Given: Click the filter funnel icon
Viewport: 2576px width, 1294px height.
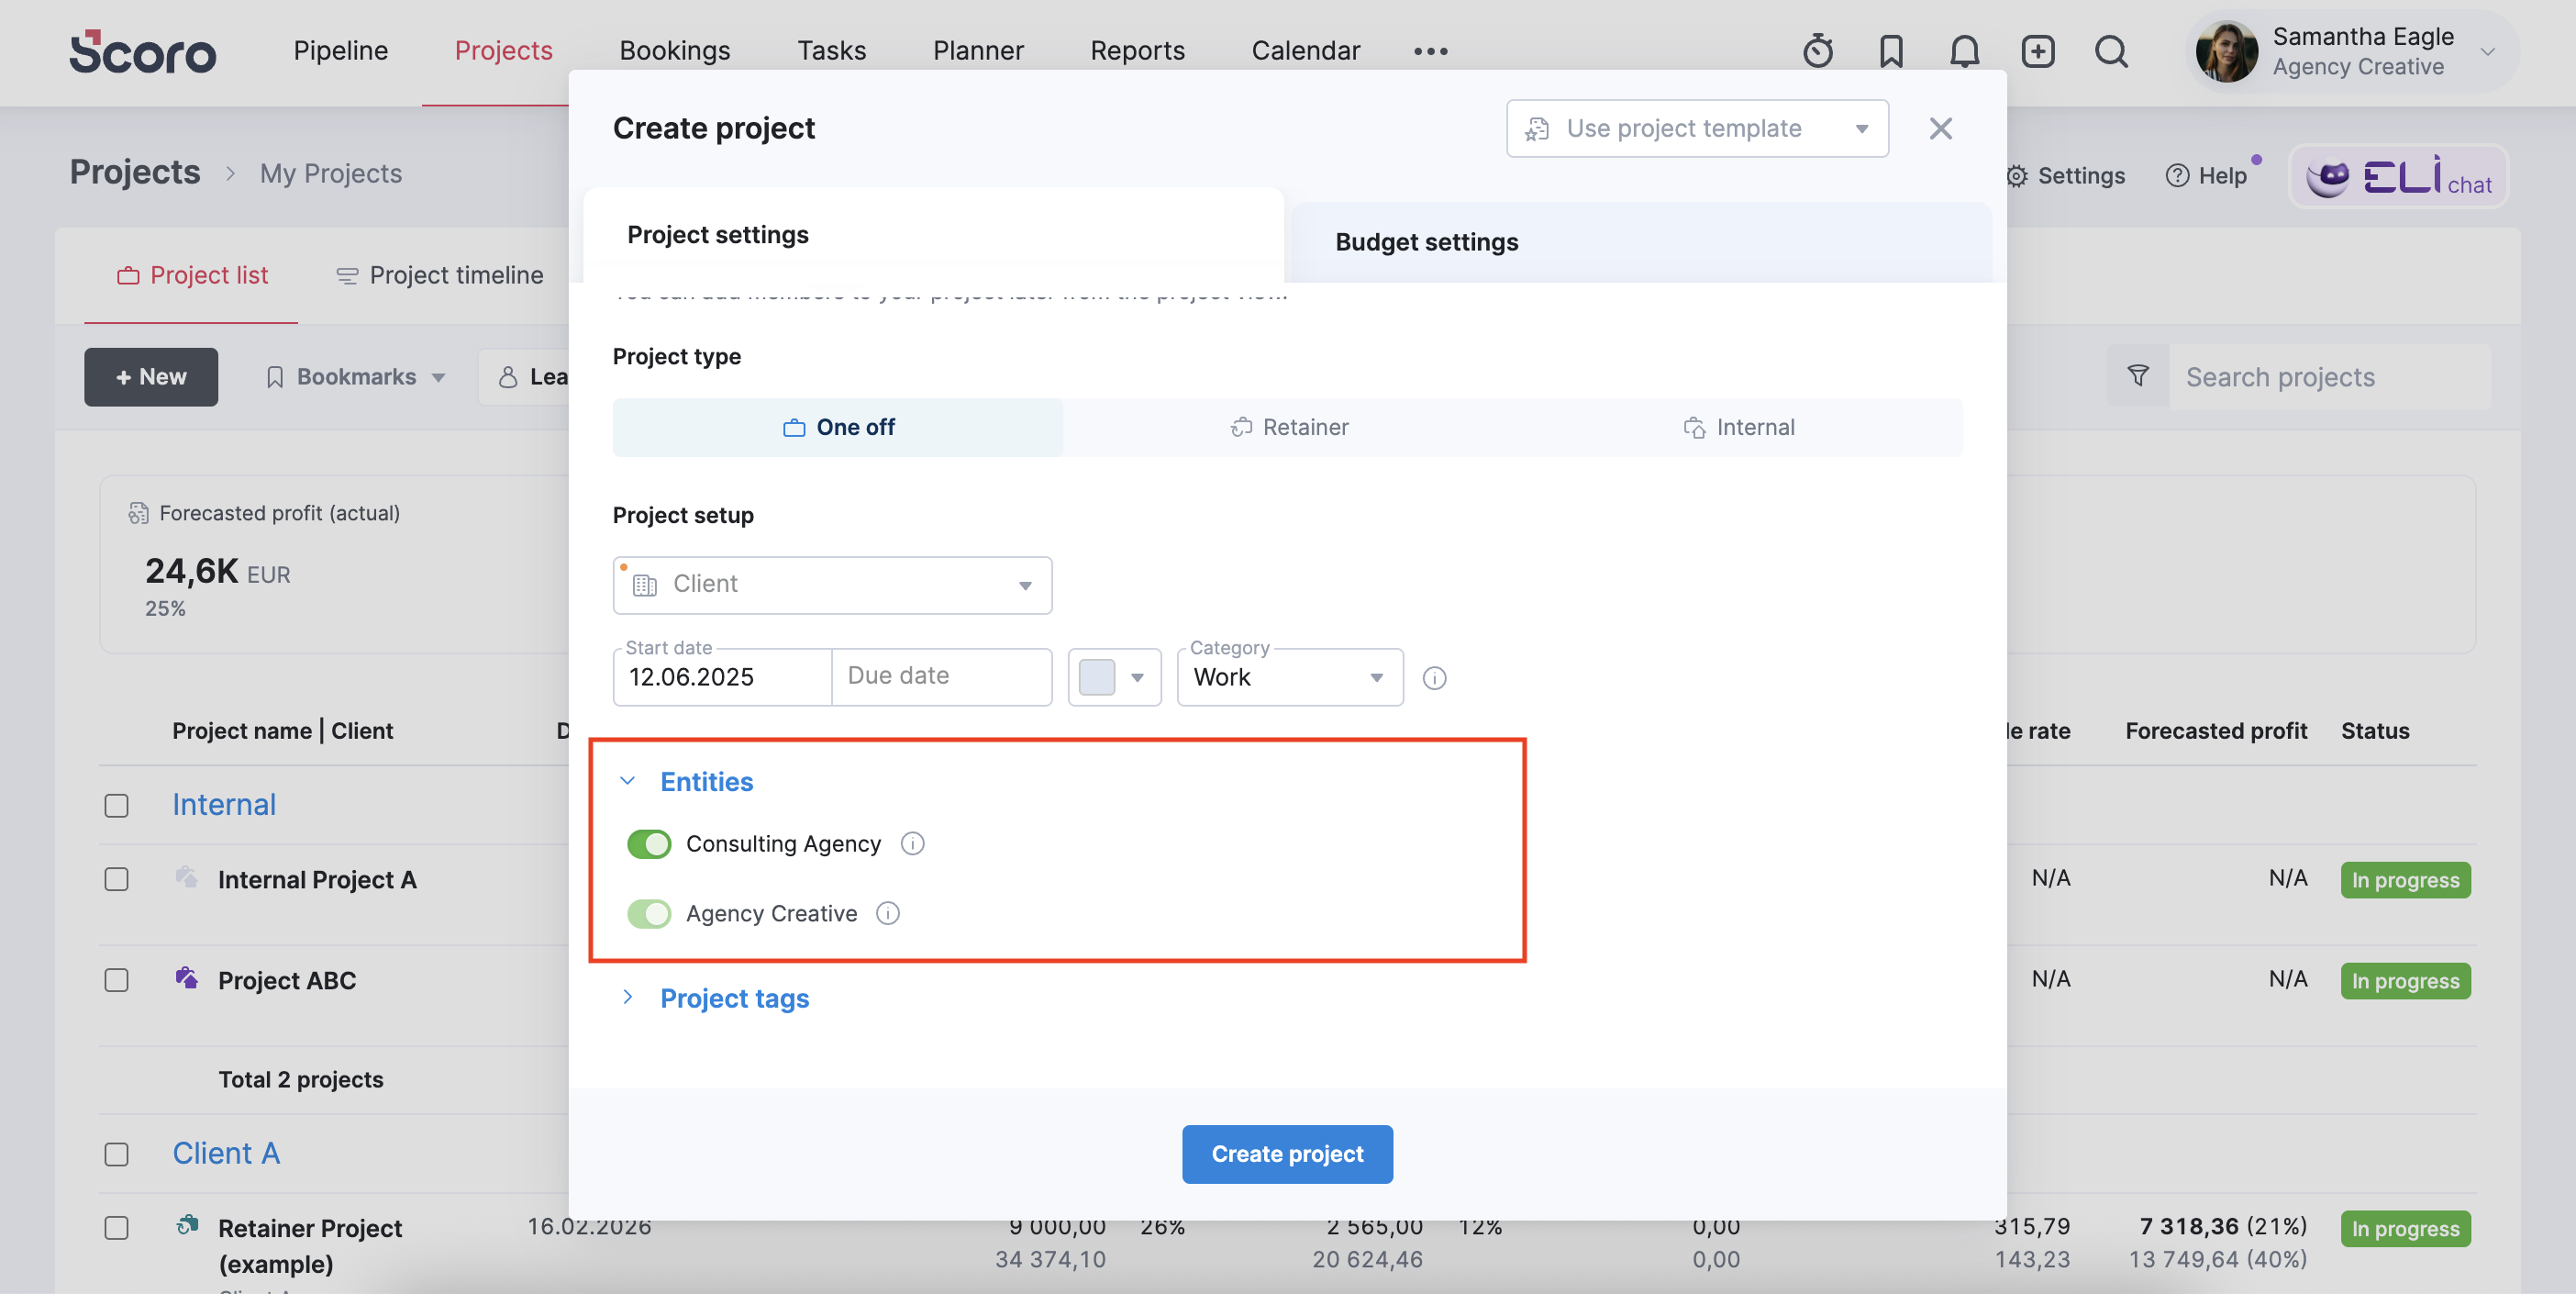Looking at the screenshot, I should point(2138,376).
